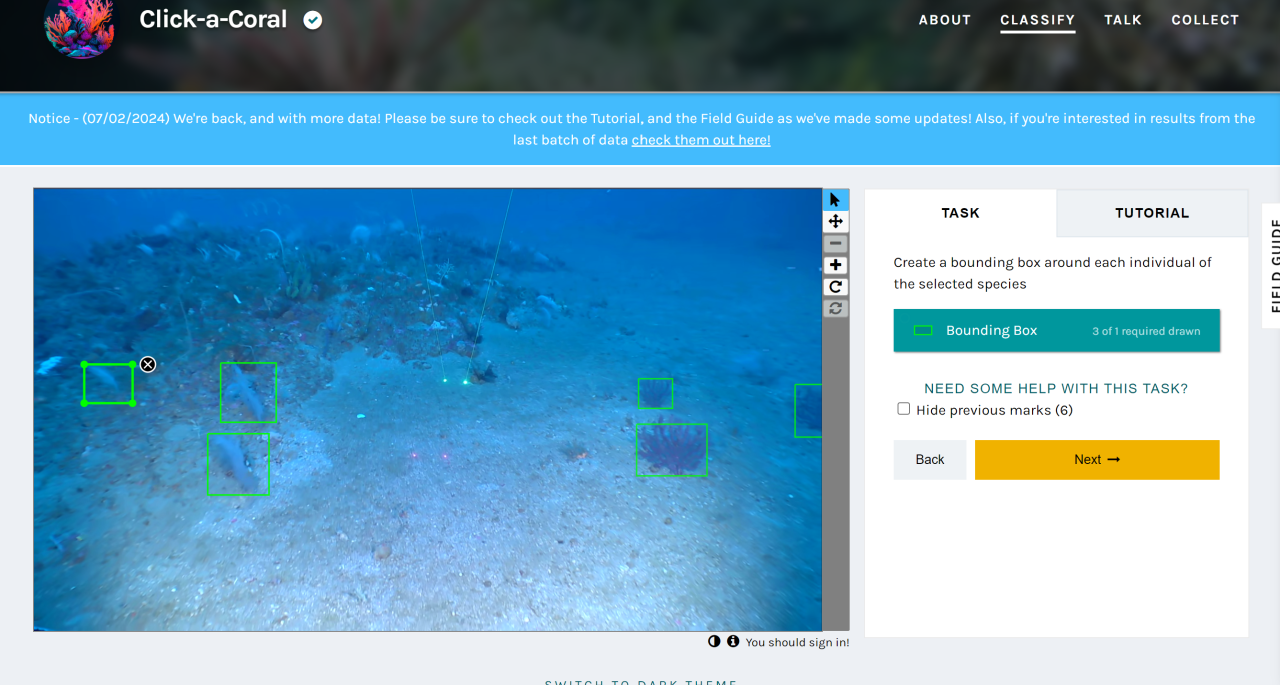Toggle inverted image contrast icon
1280x685 pixels.
(714, 641)
